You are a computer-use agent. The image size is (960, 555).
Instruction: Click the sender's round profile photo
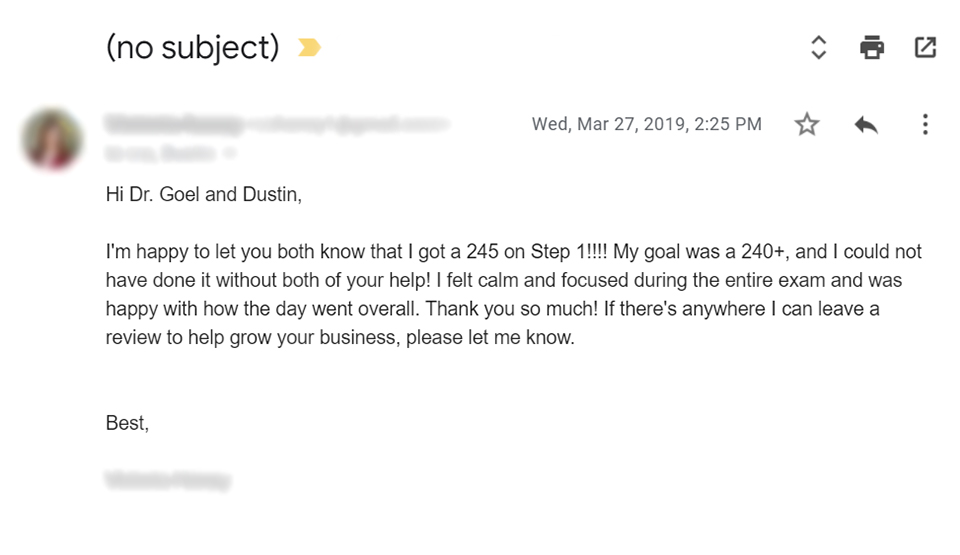(52, 139)
